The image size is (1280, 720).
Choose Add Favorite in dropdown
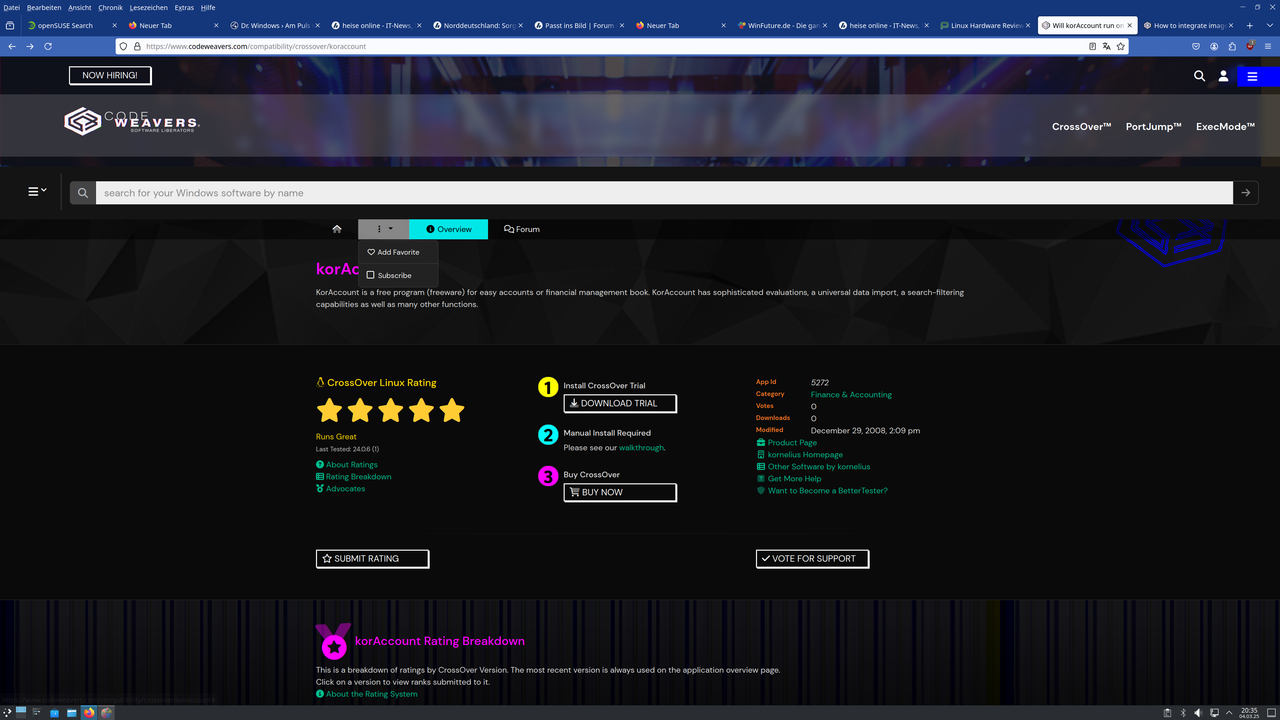click(x=398, y=252)
